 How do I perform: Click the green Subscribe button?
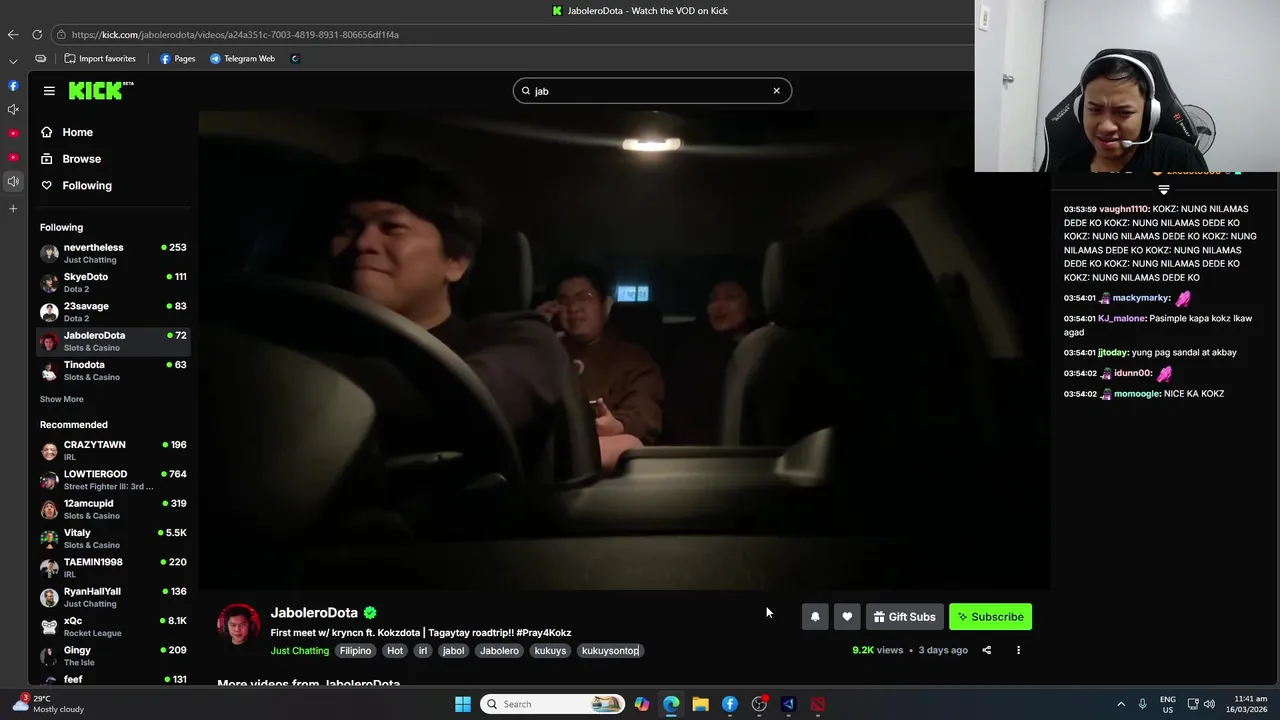pyautogui.click(x=990, y=617)
